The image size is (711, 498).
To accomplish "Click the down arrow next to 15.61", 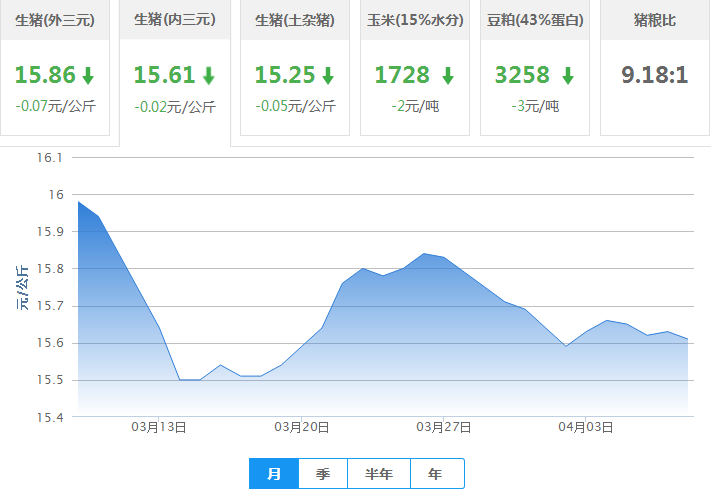I will 208,76.
